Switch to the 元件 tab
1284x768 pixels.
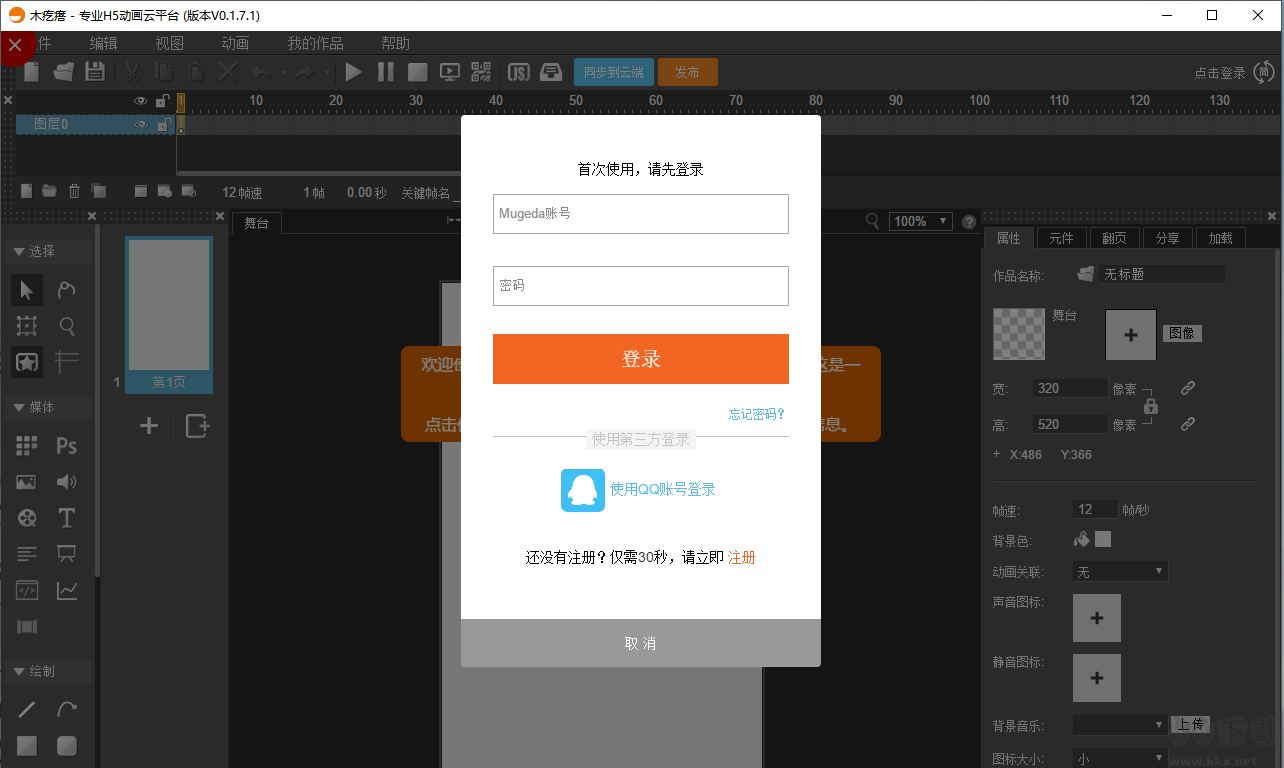[1061, 237]
